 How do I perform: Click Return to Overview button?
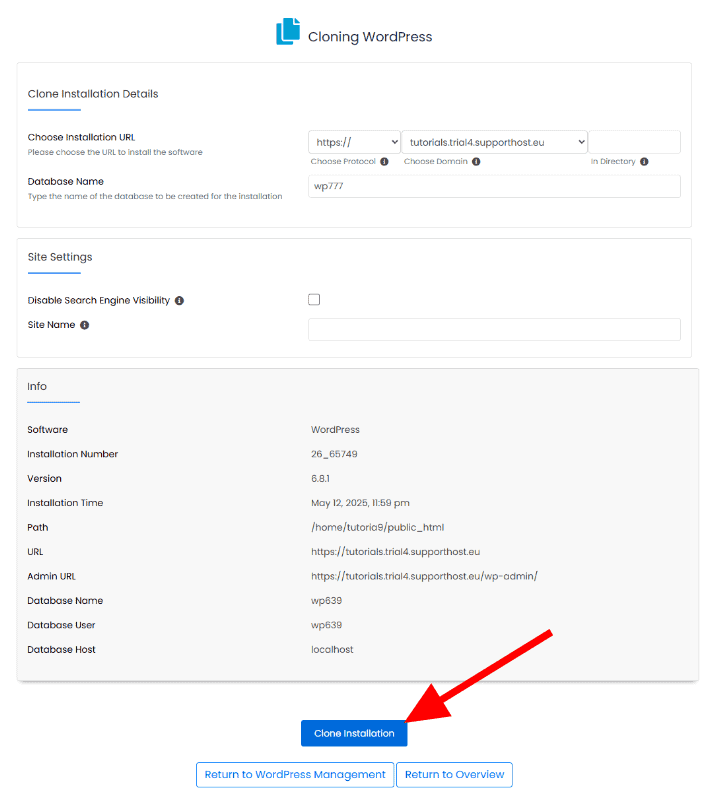coord(454,774)
